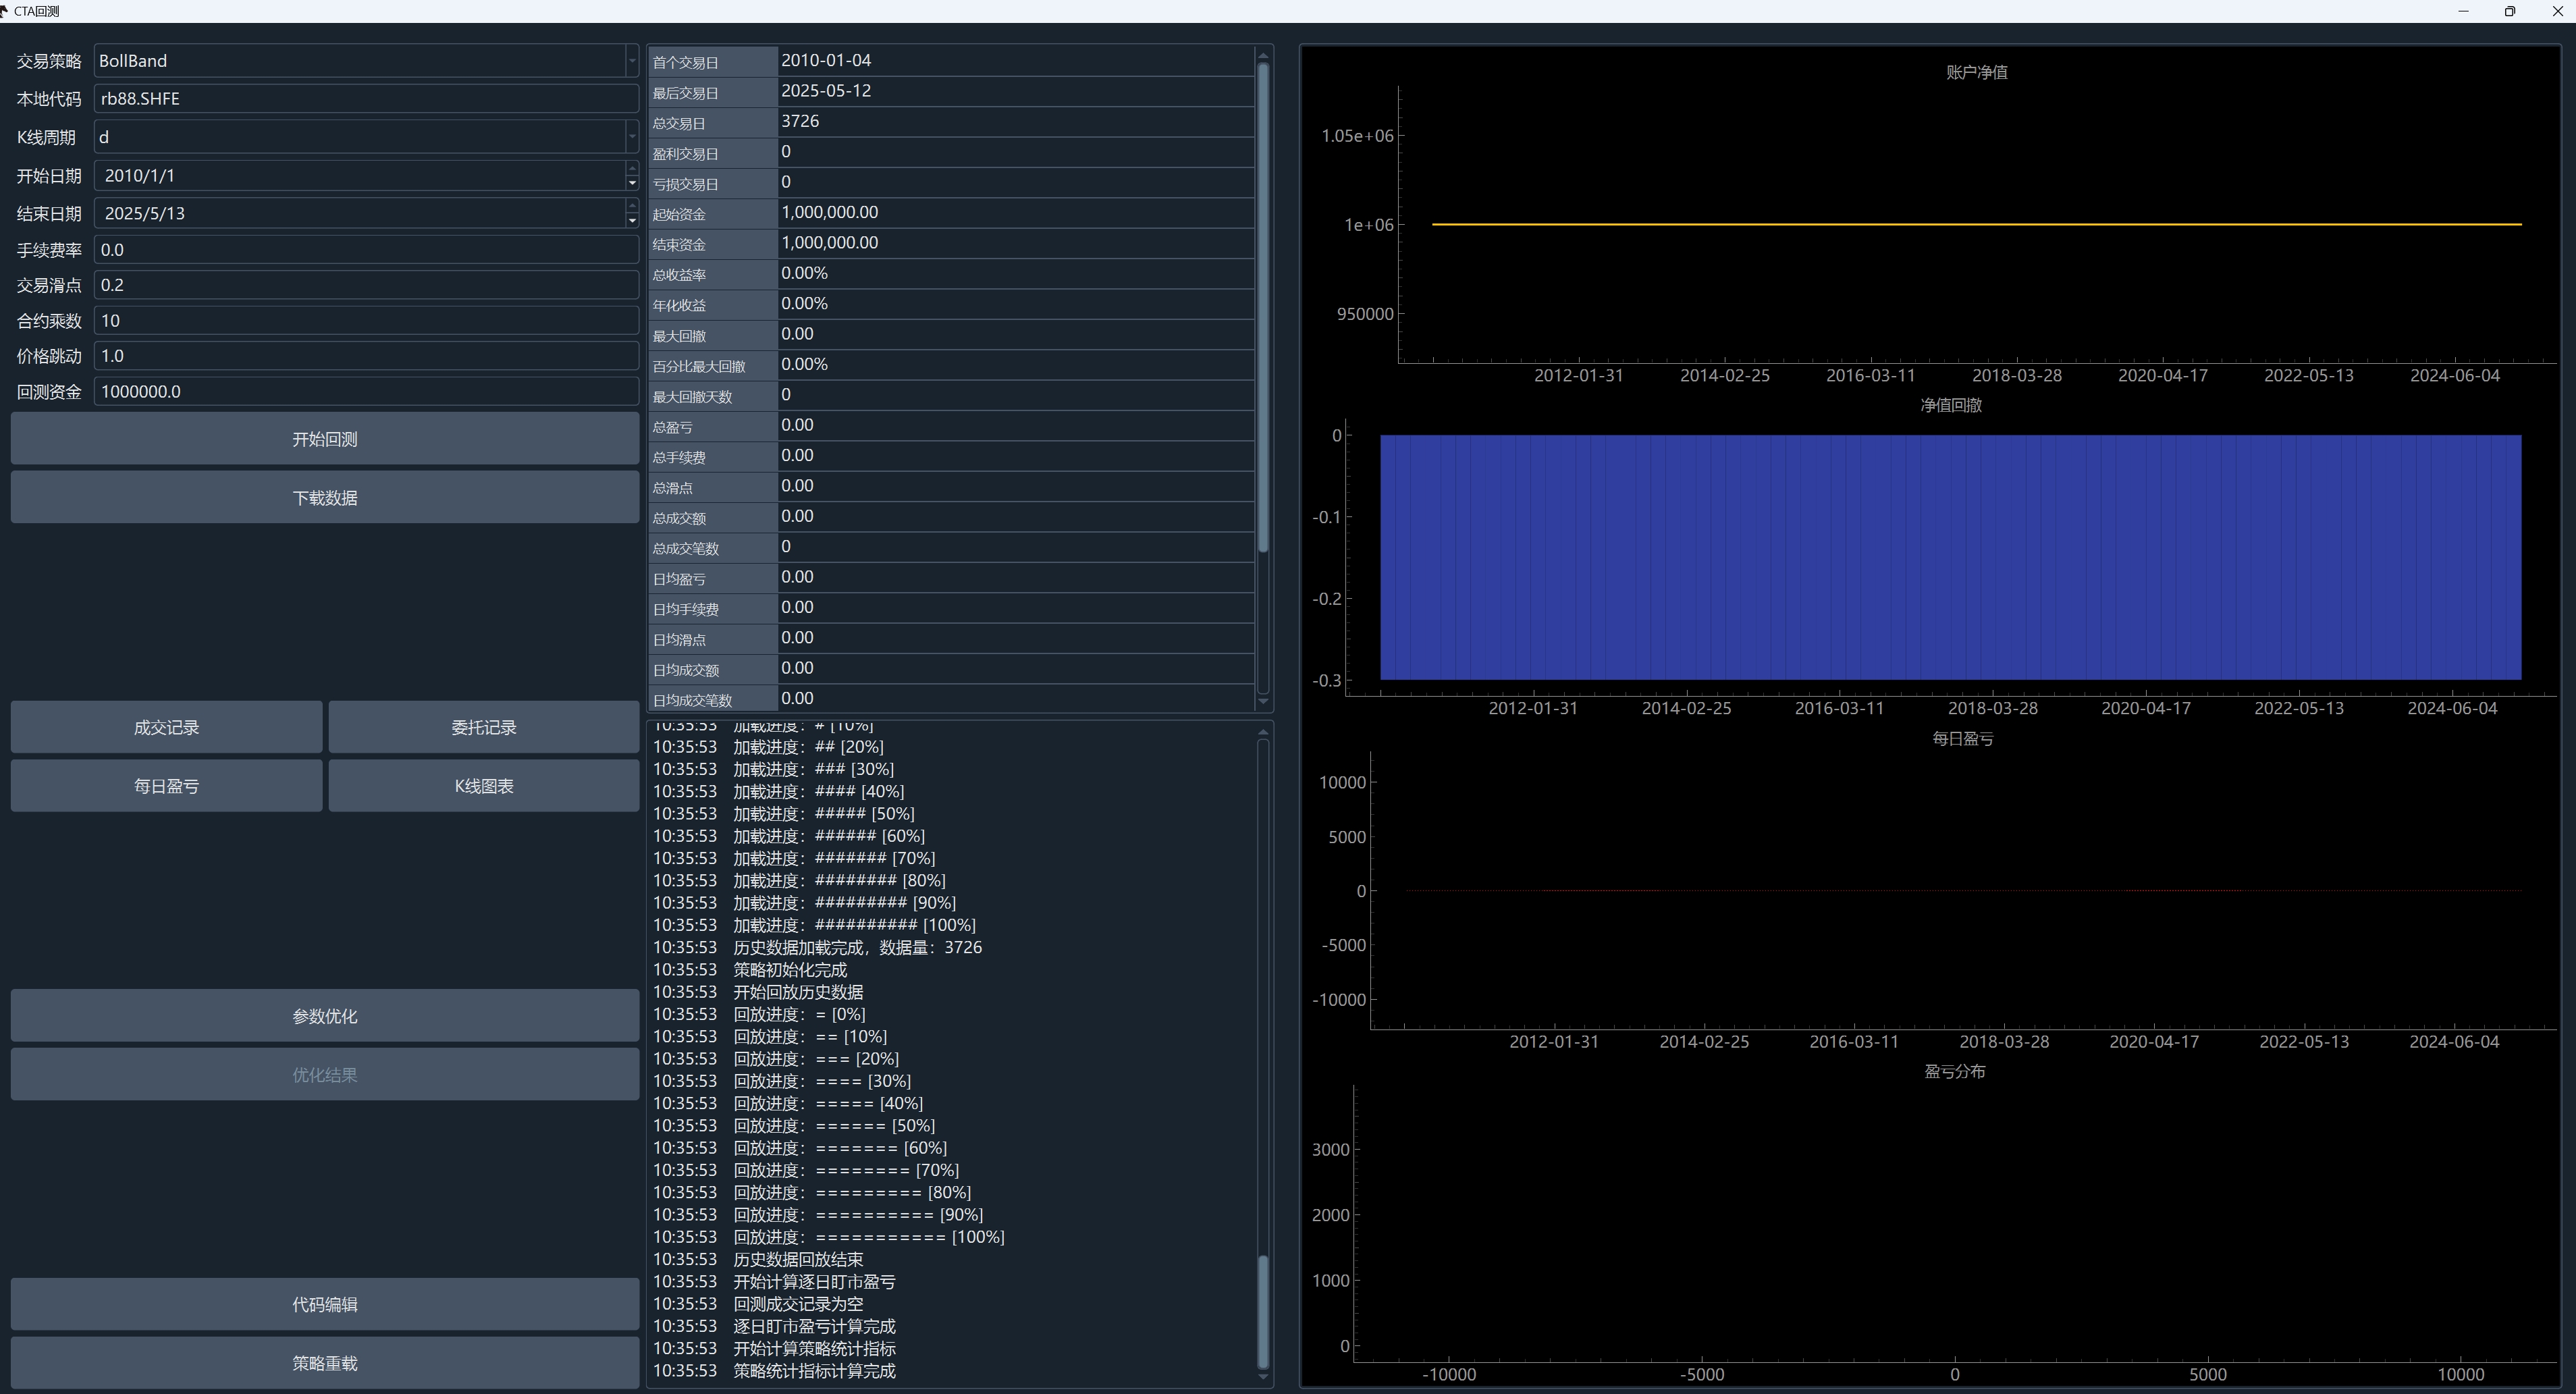The height and width of the screenshot is (1394, 2576).
Task: Click log line 回测成交记录为空
Action: pos(798,1305)
